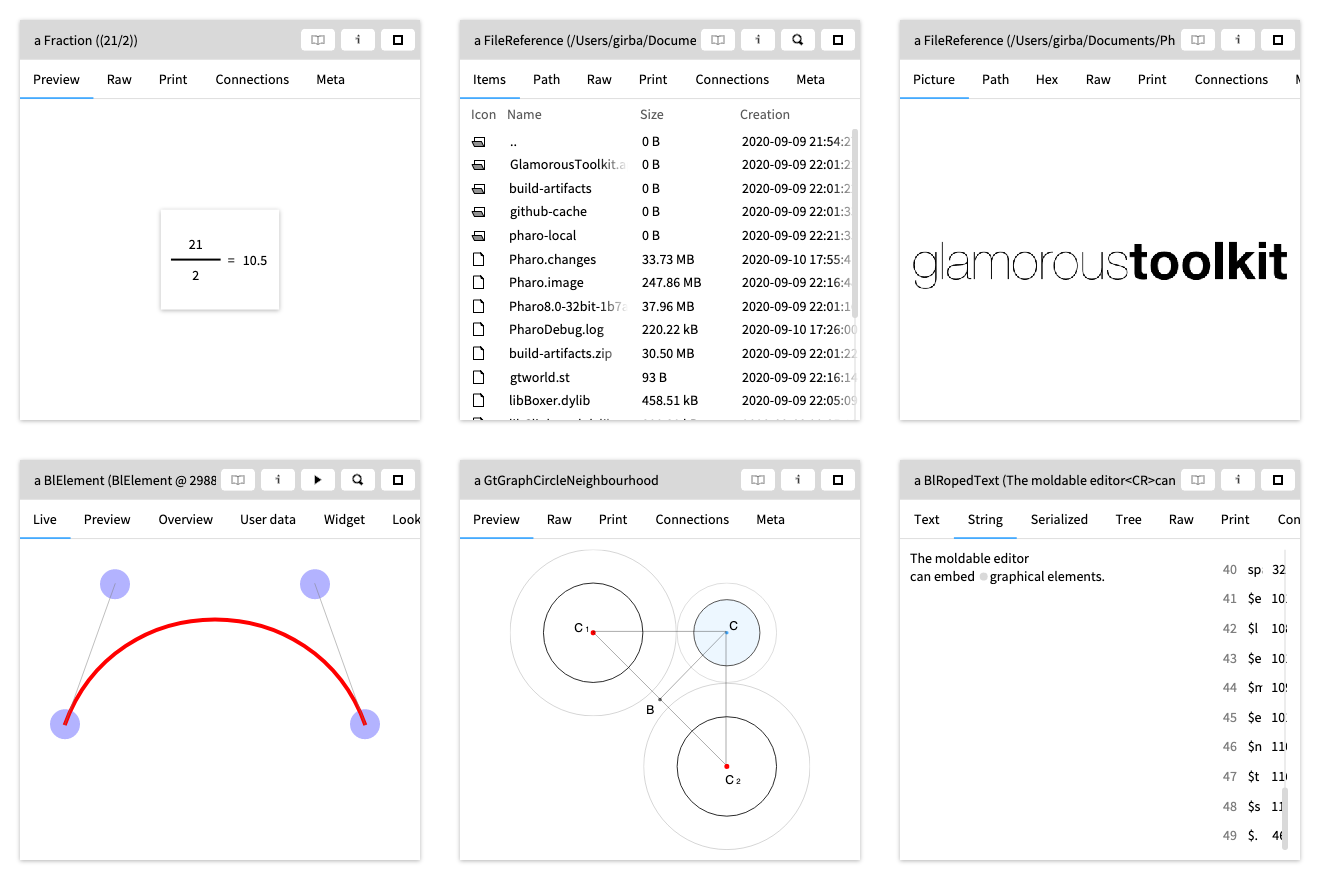
Task: Click the Size column header in the file list
Action: click(x=651, y=115)
